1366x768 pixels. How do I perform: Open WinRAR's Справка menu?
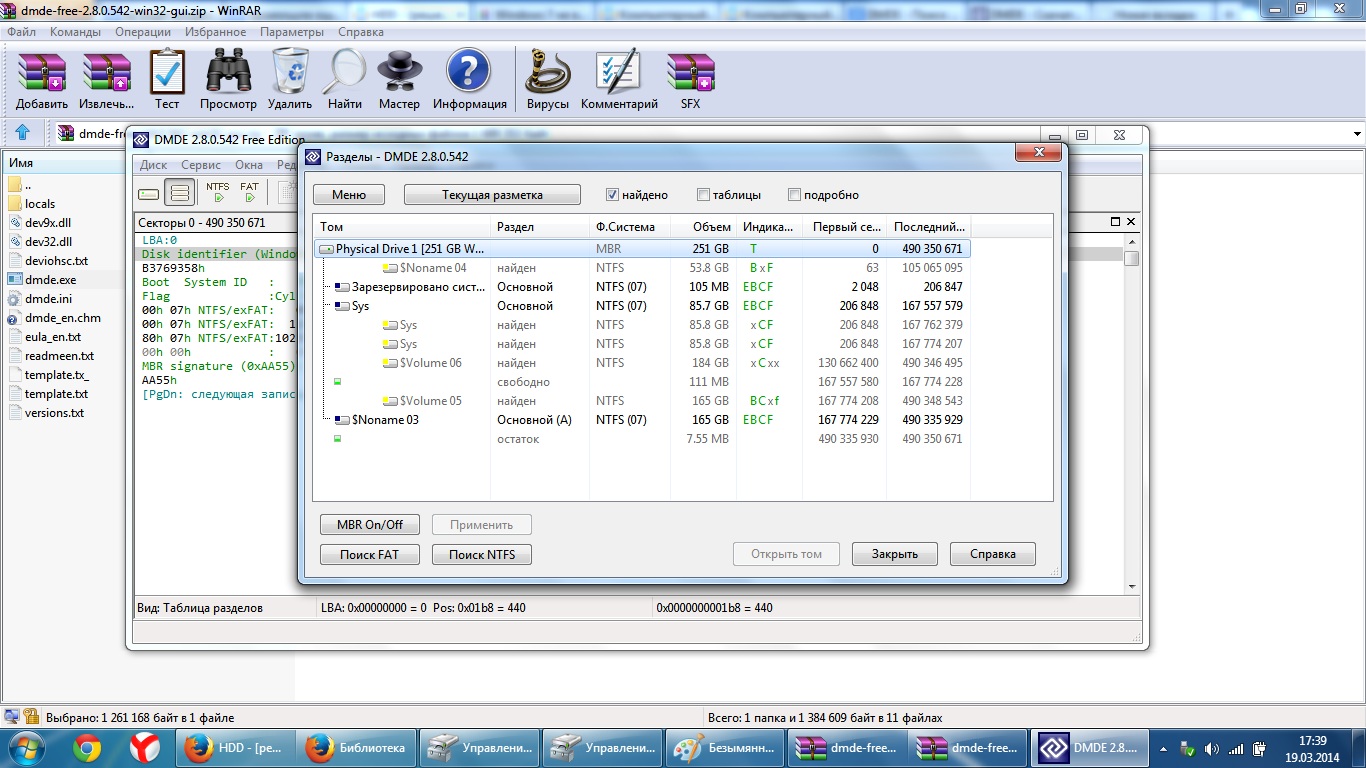coord(361,32)
